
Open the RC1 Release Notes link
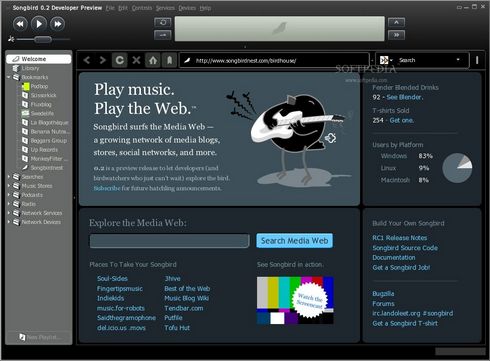coord(399,238)
